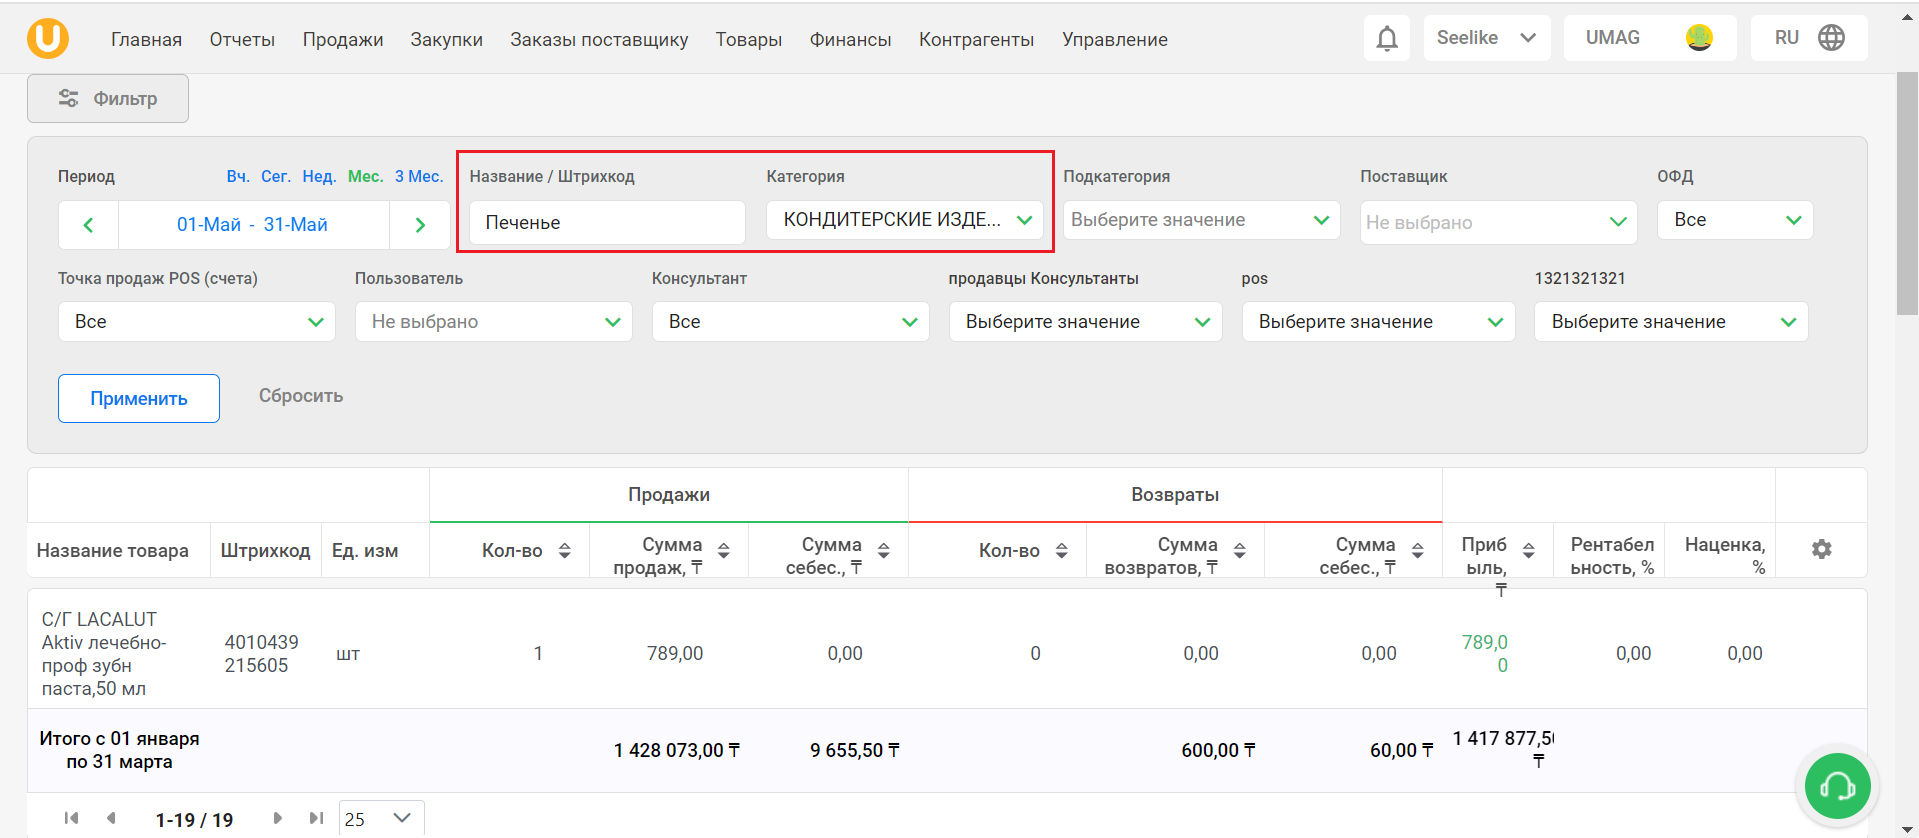
Task: Open the notifications bell
Action: [x=1387, y=38]
